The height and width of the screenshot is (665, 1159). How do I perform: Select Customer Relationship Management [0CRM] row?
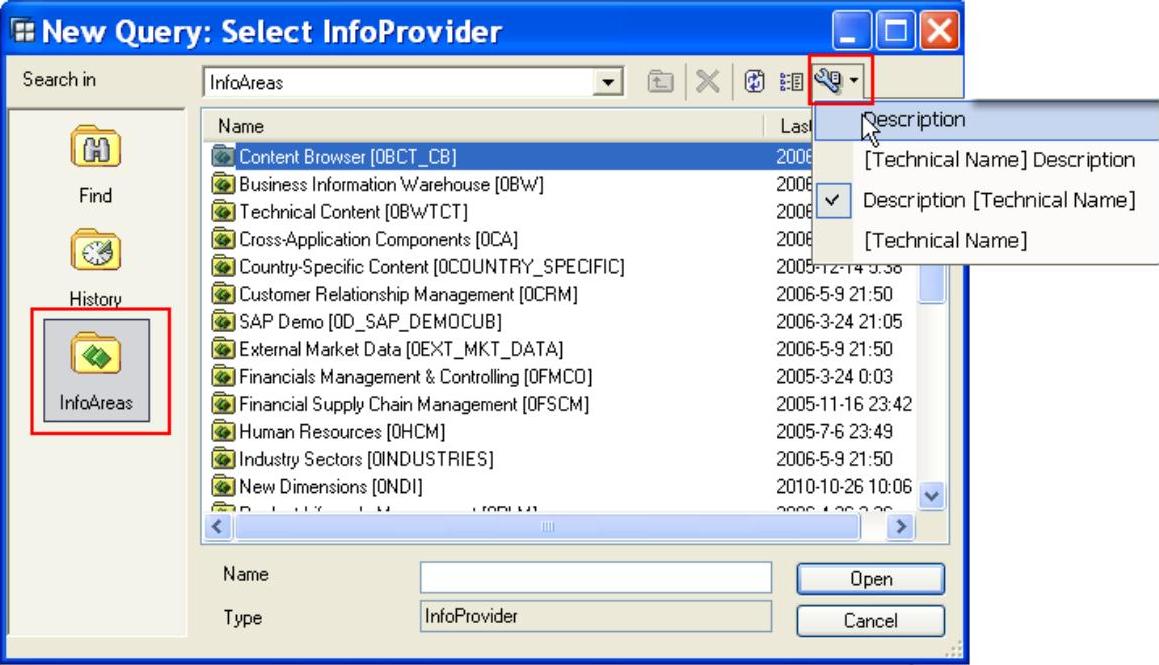(562, 294)
